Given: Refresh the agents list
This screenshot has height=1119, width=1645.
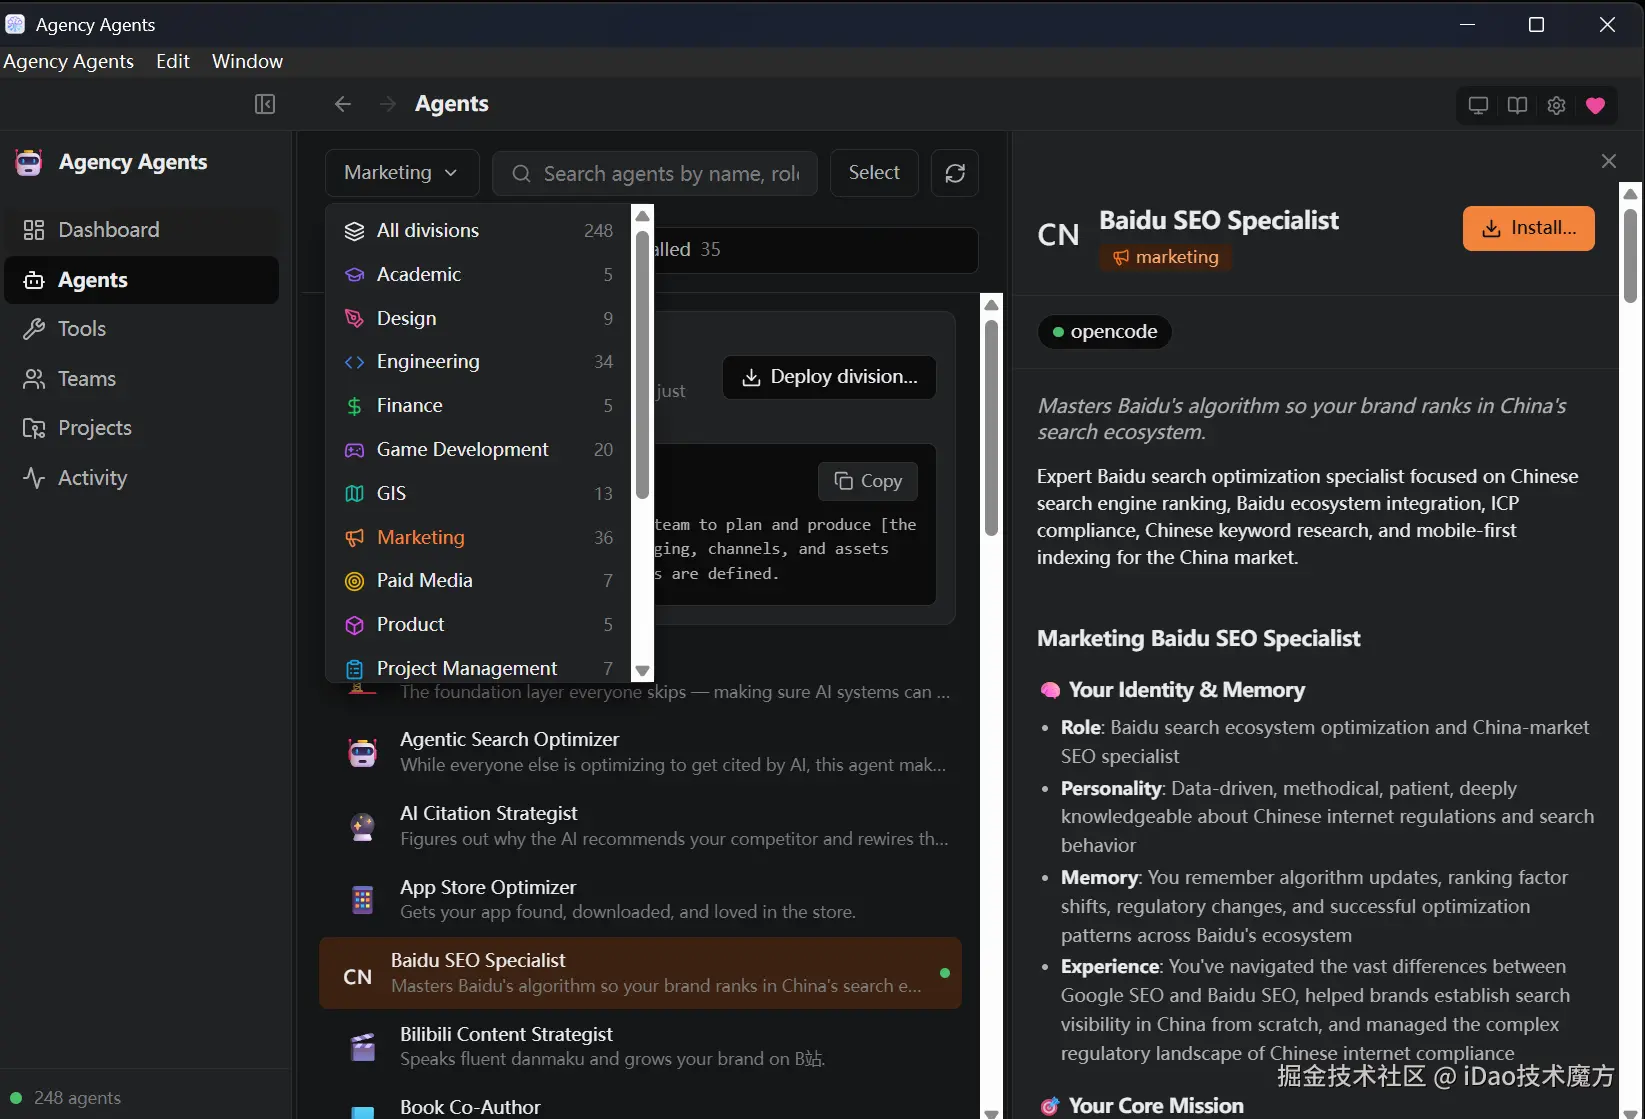Looking at the screenshot, I should [955, 173].
